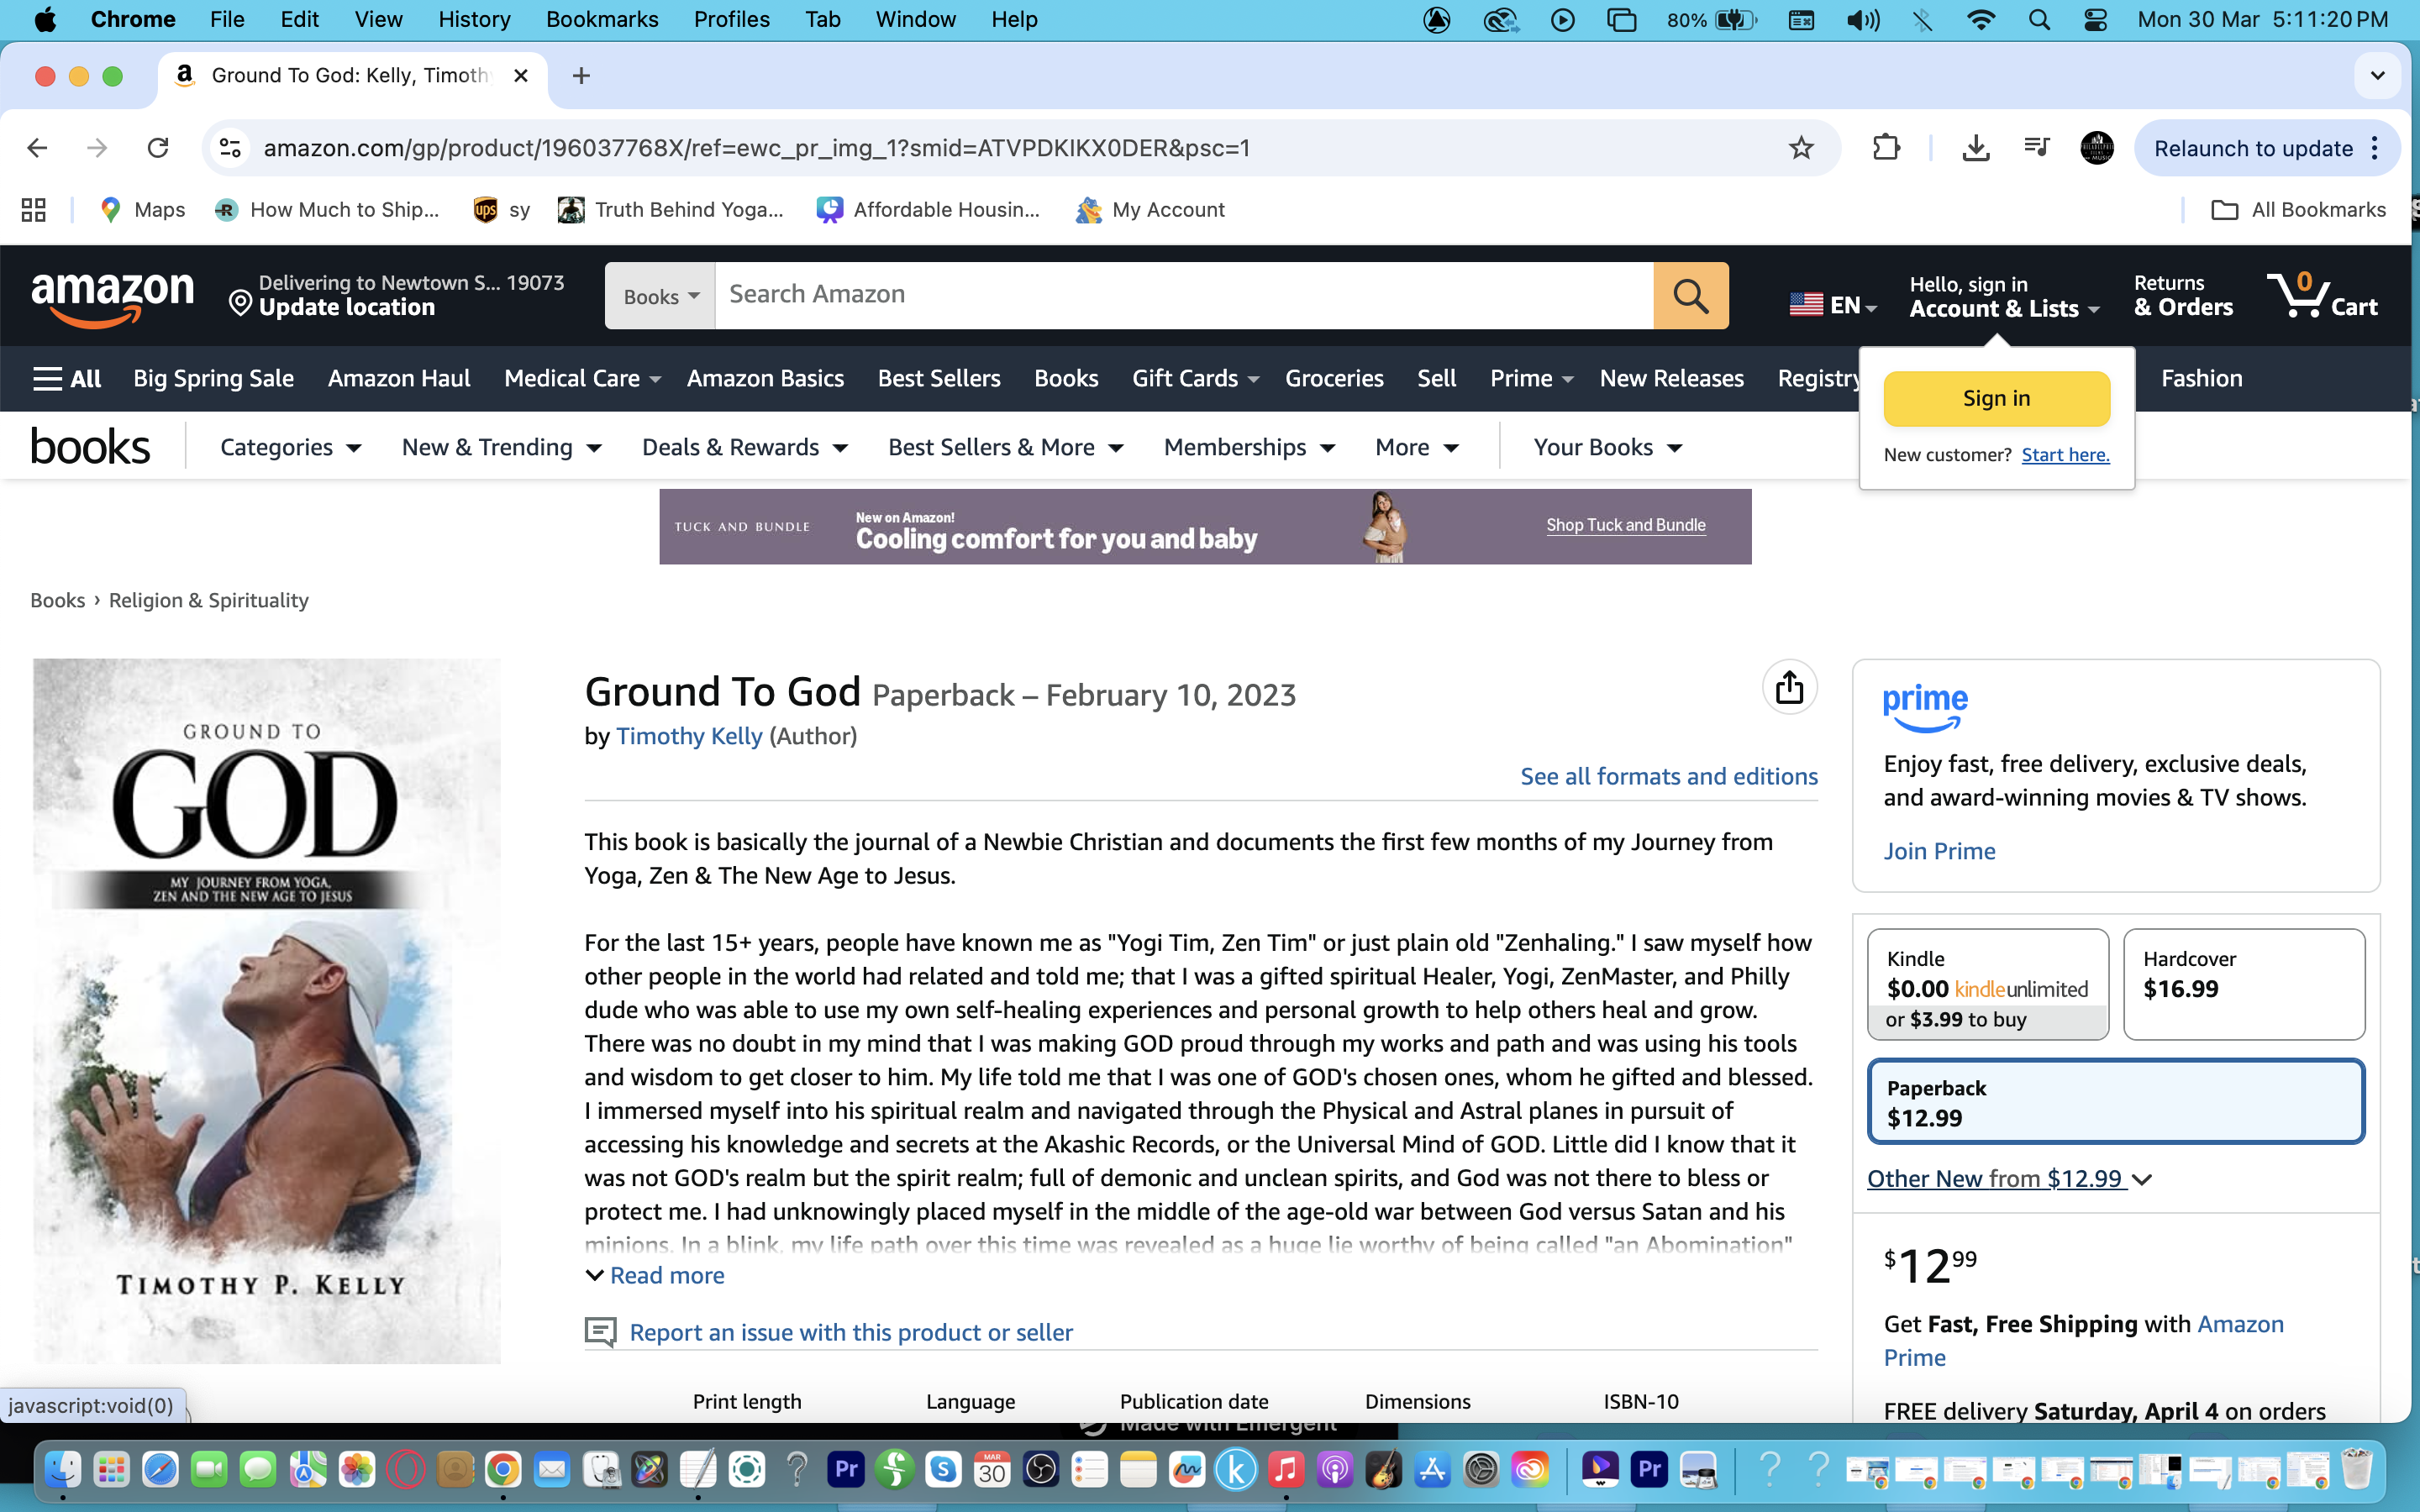The width and height of the screenshot is (2420, 1512).
Task: Expand the New & Trending menu
Action: (501, 448)
